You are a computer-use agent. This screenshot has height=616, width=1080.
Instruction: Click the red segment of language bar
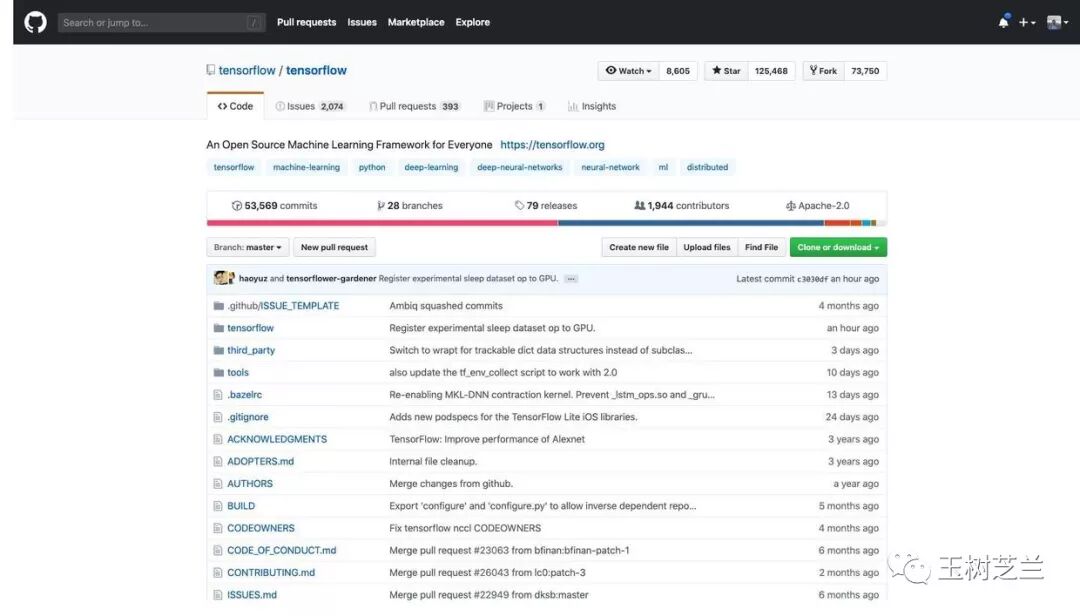382,223
